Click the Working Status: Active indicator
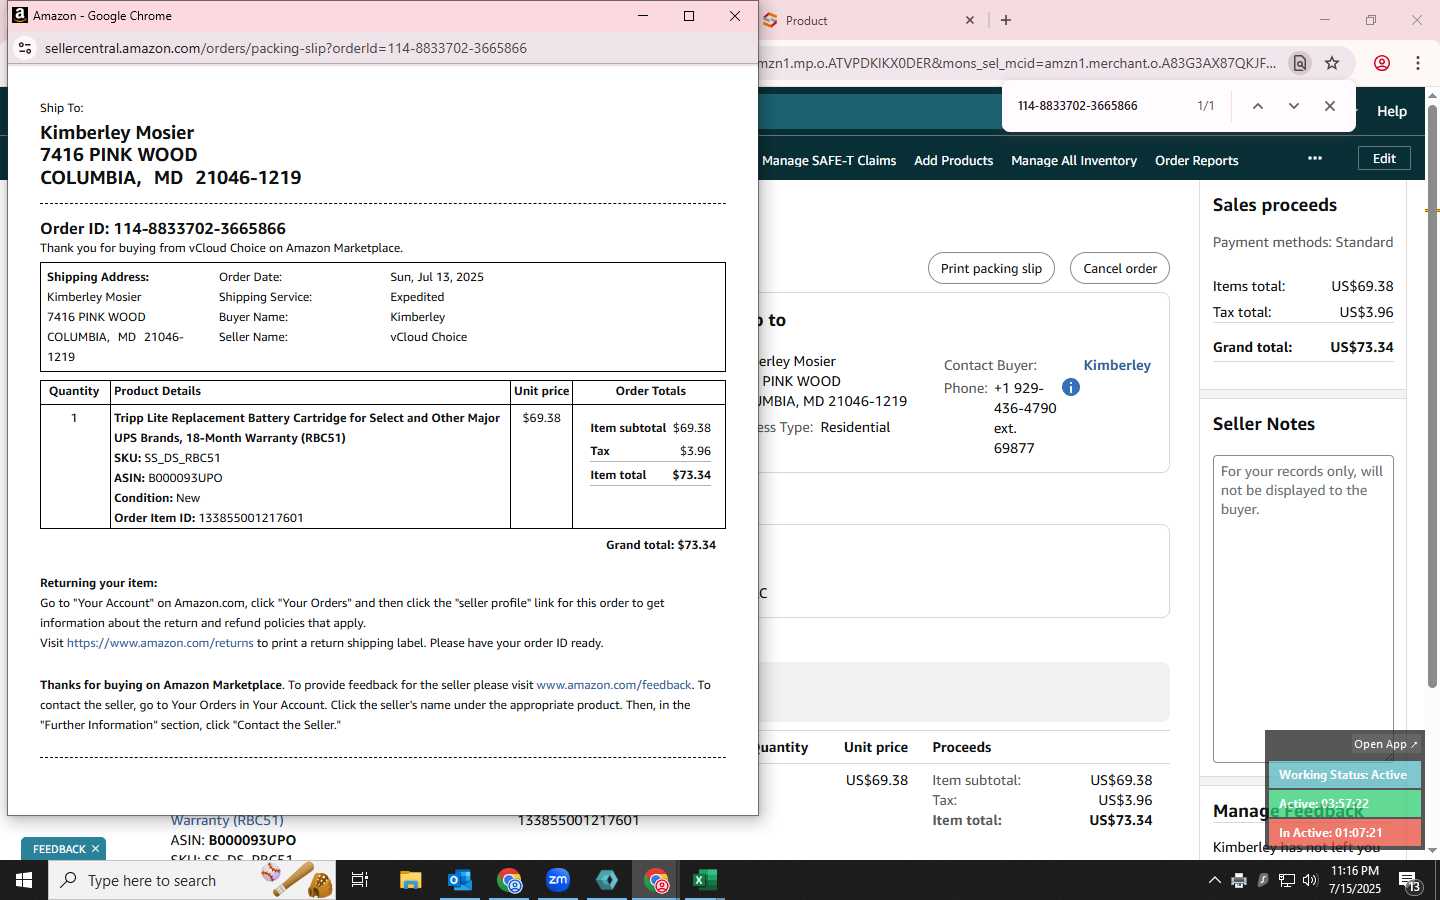 click(1343, 775)
